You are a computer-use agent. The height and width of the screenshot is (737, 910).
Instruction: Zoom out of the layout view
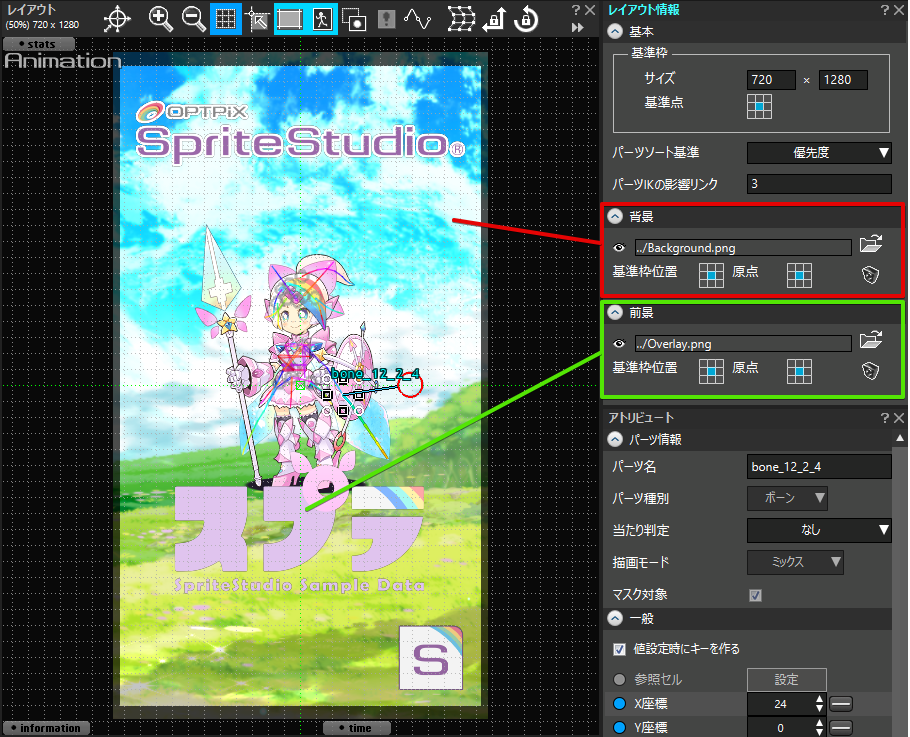(193, 19)
